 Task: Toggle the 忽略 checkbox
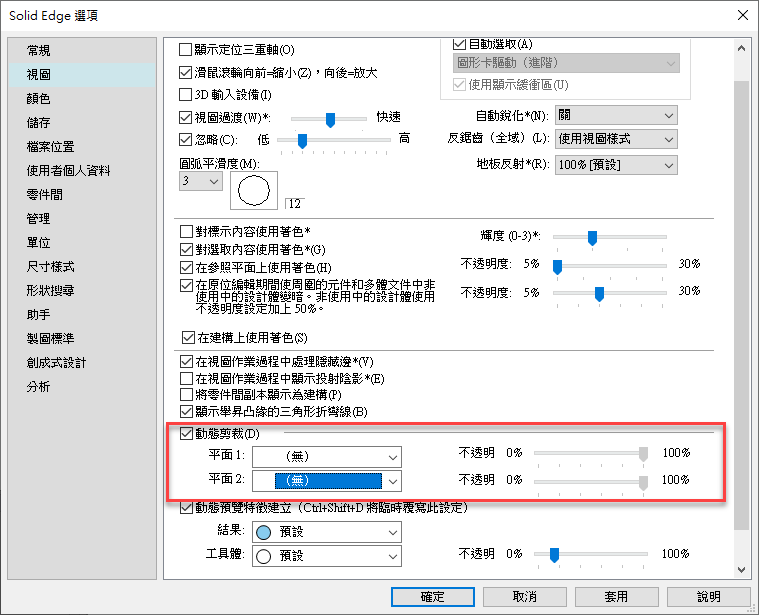[x=185, y=139]
